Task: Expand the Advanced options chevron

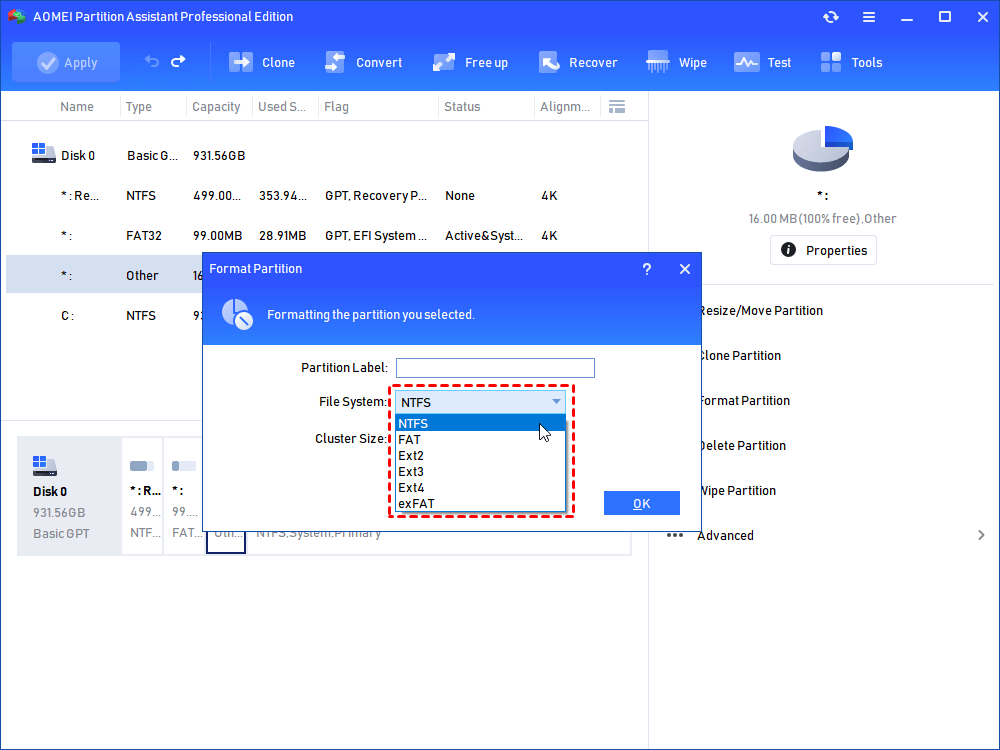Action: [x=981, y=536]
